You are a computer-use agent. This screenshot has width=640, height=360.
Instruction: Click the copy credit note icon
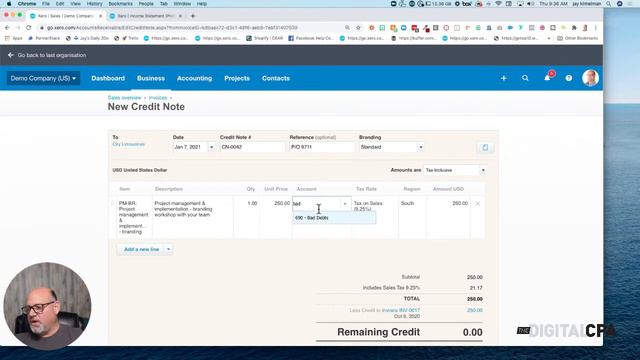[x=485, y=147]
